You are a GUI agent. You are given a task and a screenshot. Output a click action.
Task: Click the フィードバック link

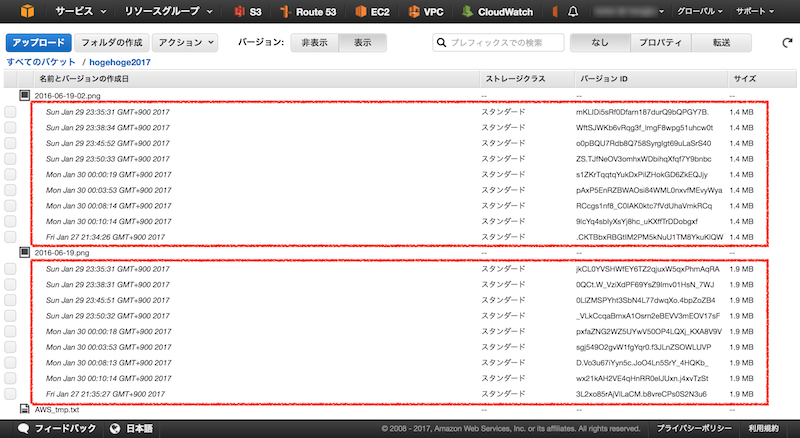click(x=65, y=429)
